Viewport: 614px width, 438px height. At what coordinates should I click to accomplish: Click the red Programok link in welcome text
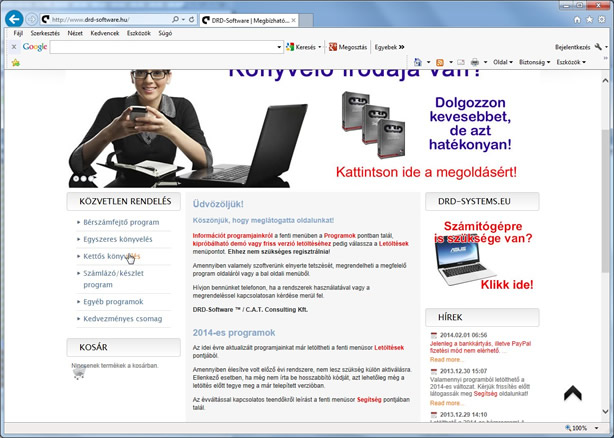pos(340,236)
